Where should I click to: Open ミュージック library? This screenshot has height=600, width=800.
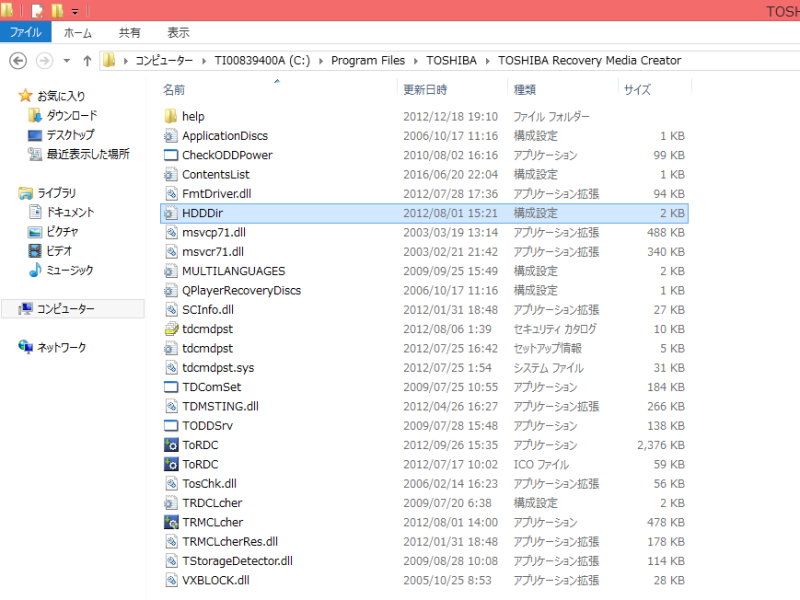click(70, 270)
